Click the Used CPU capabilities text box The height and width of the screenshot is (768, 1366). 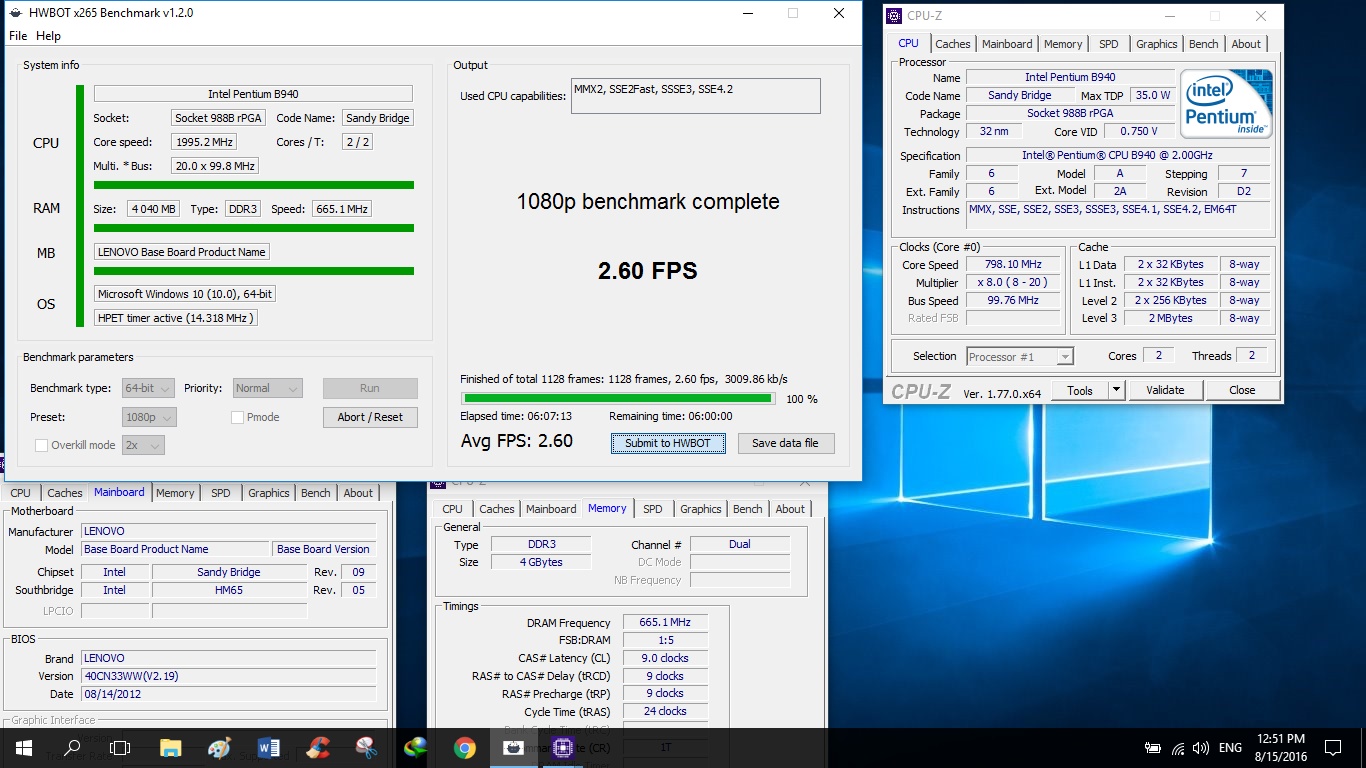[x=696, y=96]
